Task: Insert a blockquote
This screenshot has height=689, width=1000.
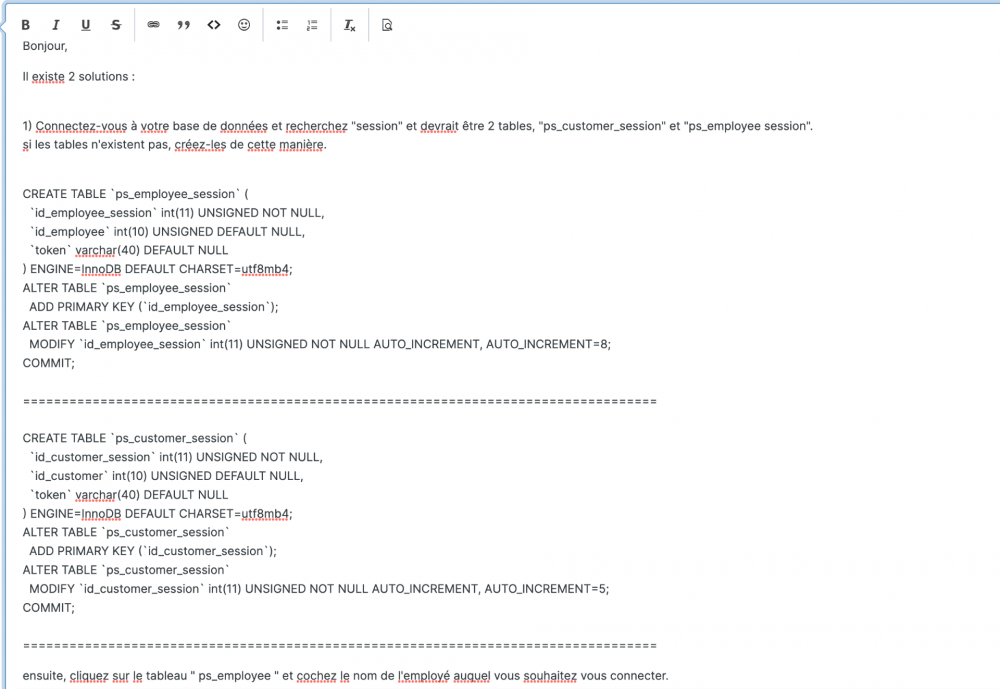Action: [x=184, y=24]
